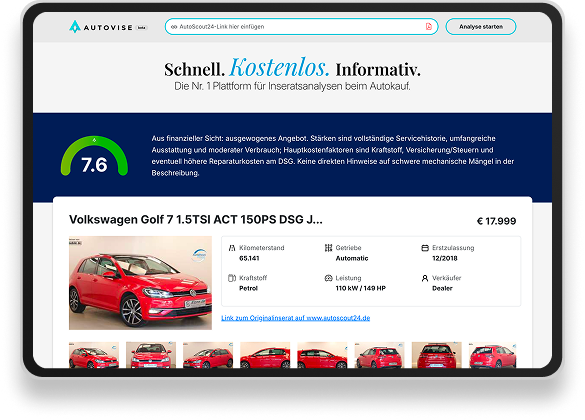Click the analysis summary paragraph

click(x=333, y=156)
